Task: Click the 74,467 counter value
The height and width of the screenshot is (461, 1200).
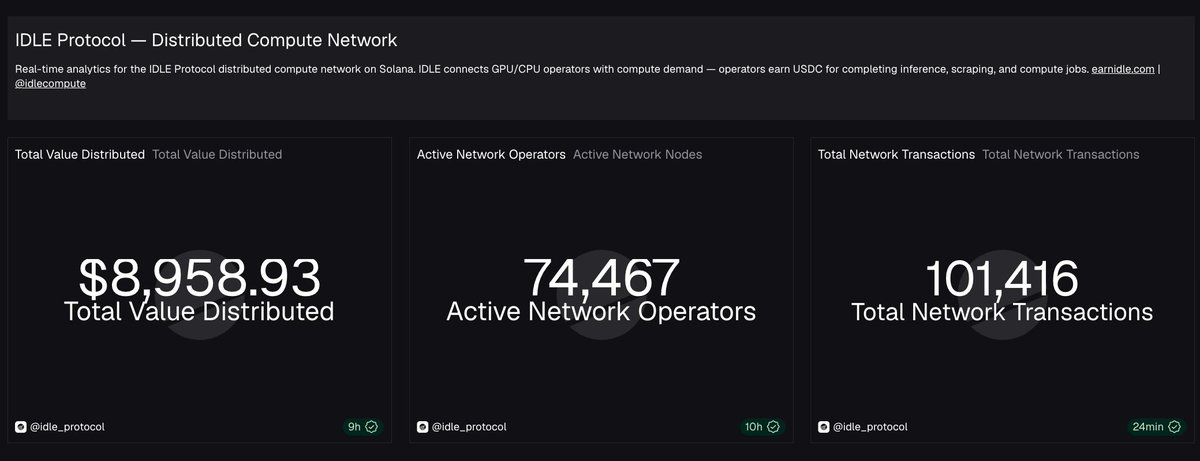Action: click(x=601, y=277)
